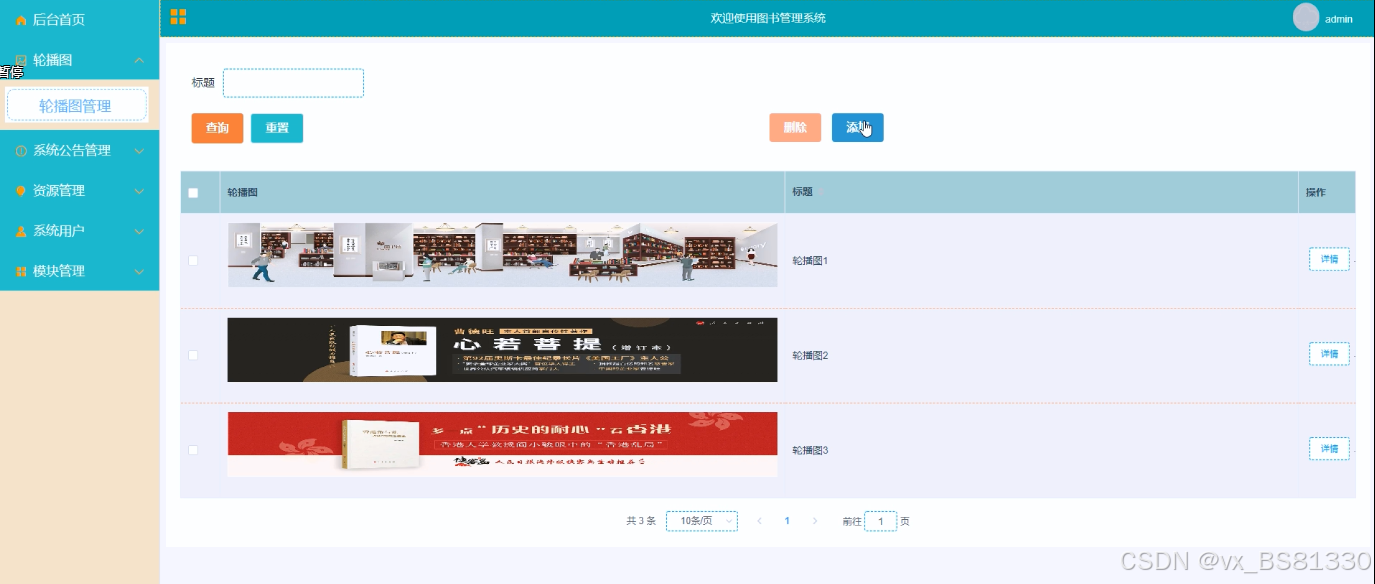This screenshot has width=1375, height=584.
Task: Click the 系统公告管理 info icon
Action: tap(21, 151)
